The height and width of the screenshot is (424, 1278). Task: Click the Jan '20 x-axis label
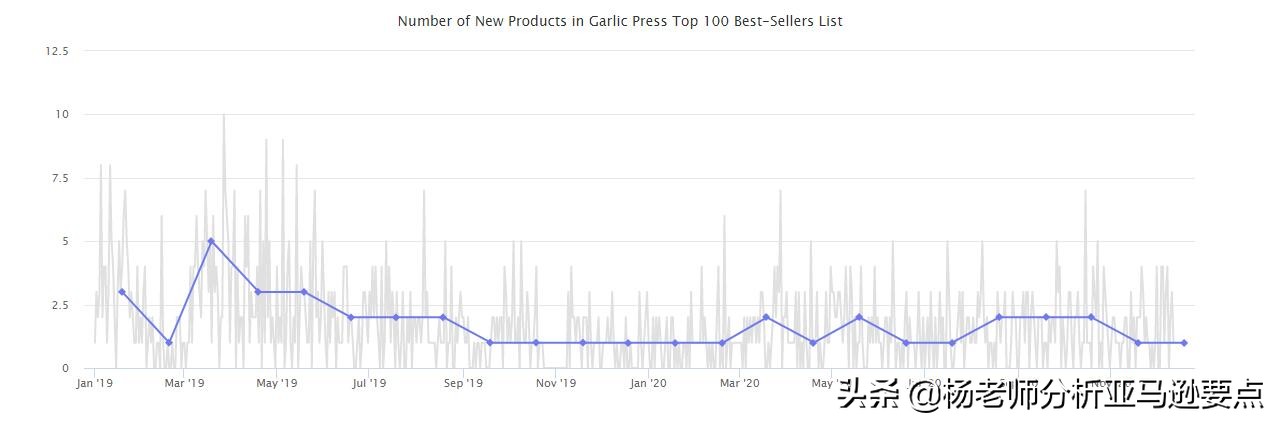click(x=648, y=382)
